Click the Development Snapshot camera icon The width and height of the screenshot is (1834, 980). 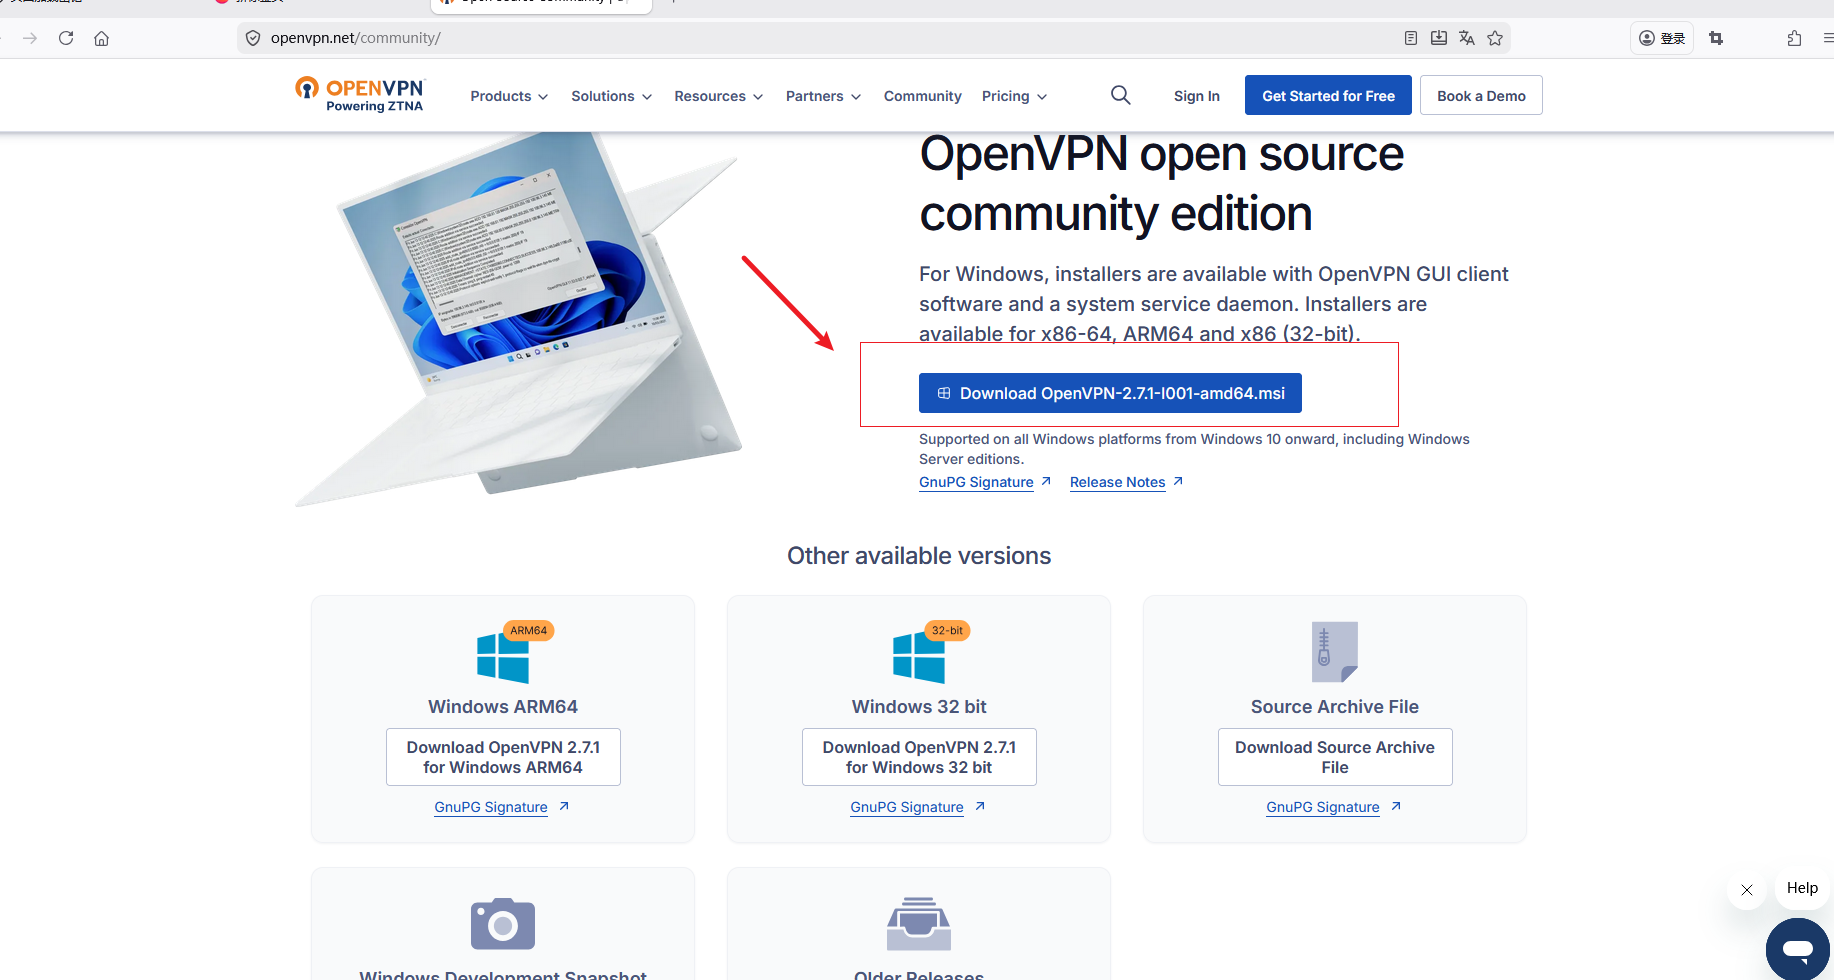(503, 923)
